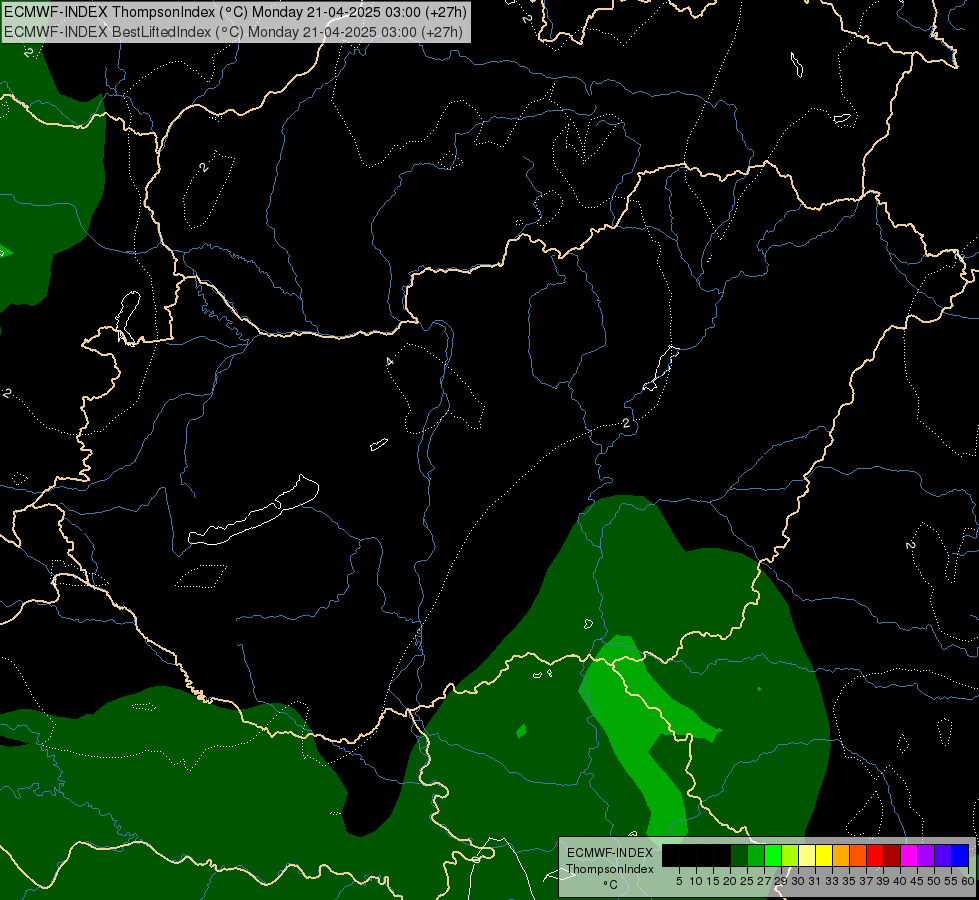Image resolution: width=979 pixels, height=900 pixels.
Task: Click the legend tick value 27
Action: point(764,881)
